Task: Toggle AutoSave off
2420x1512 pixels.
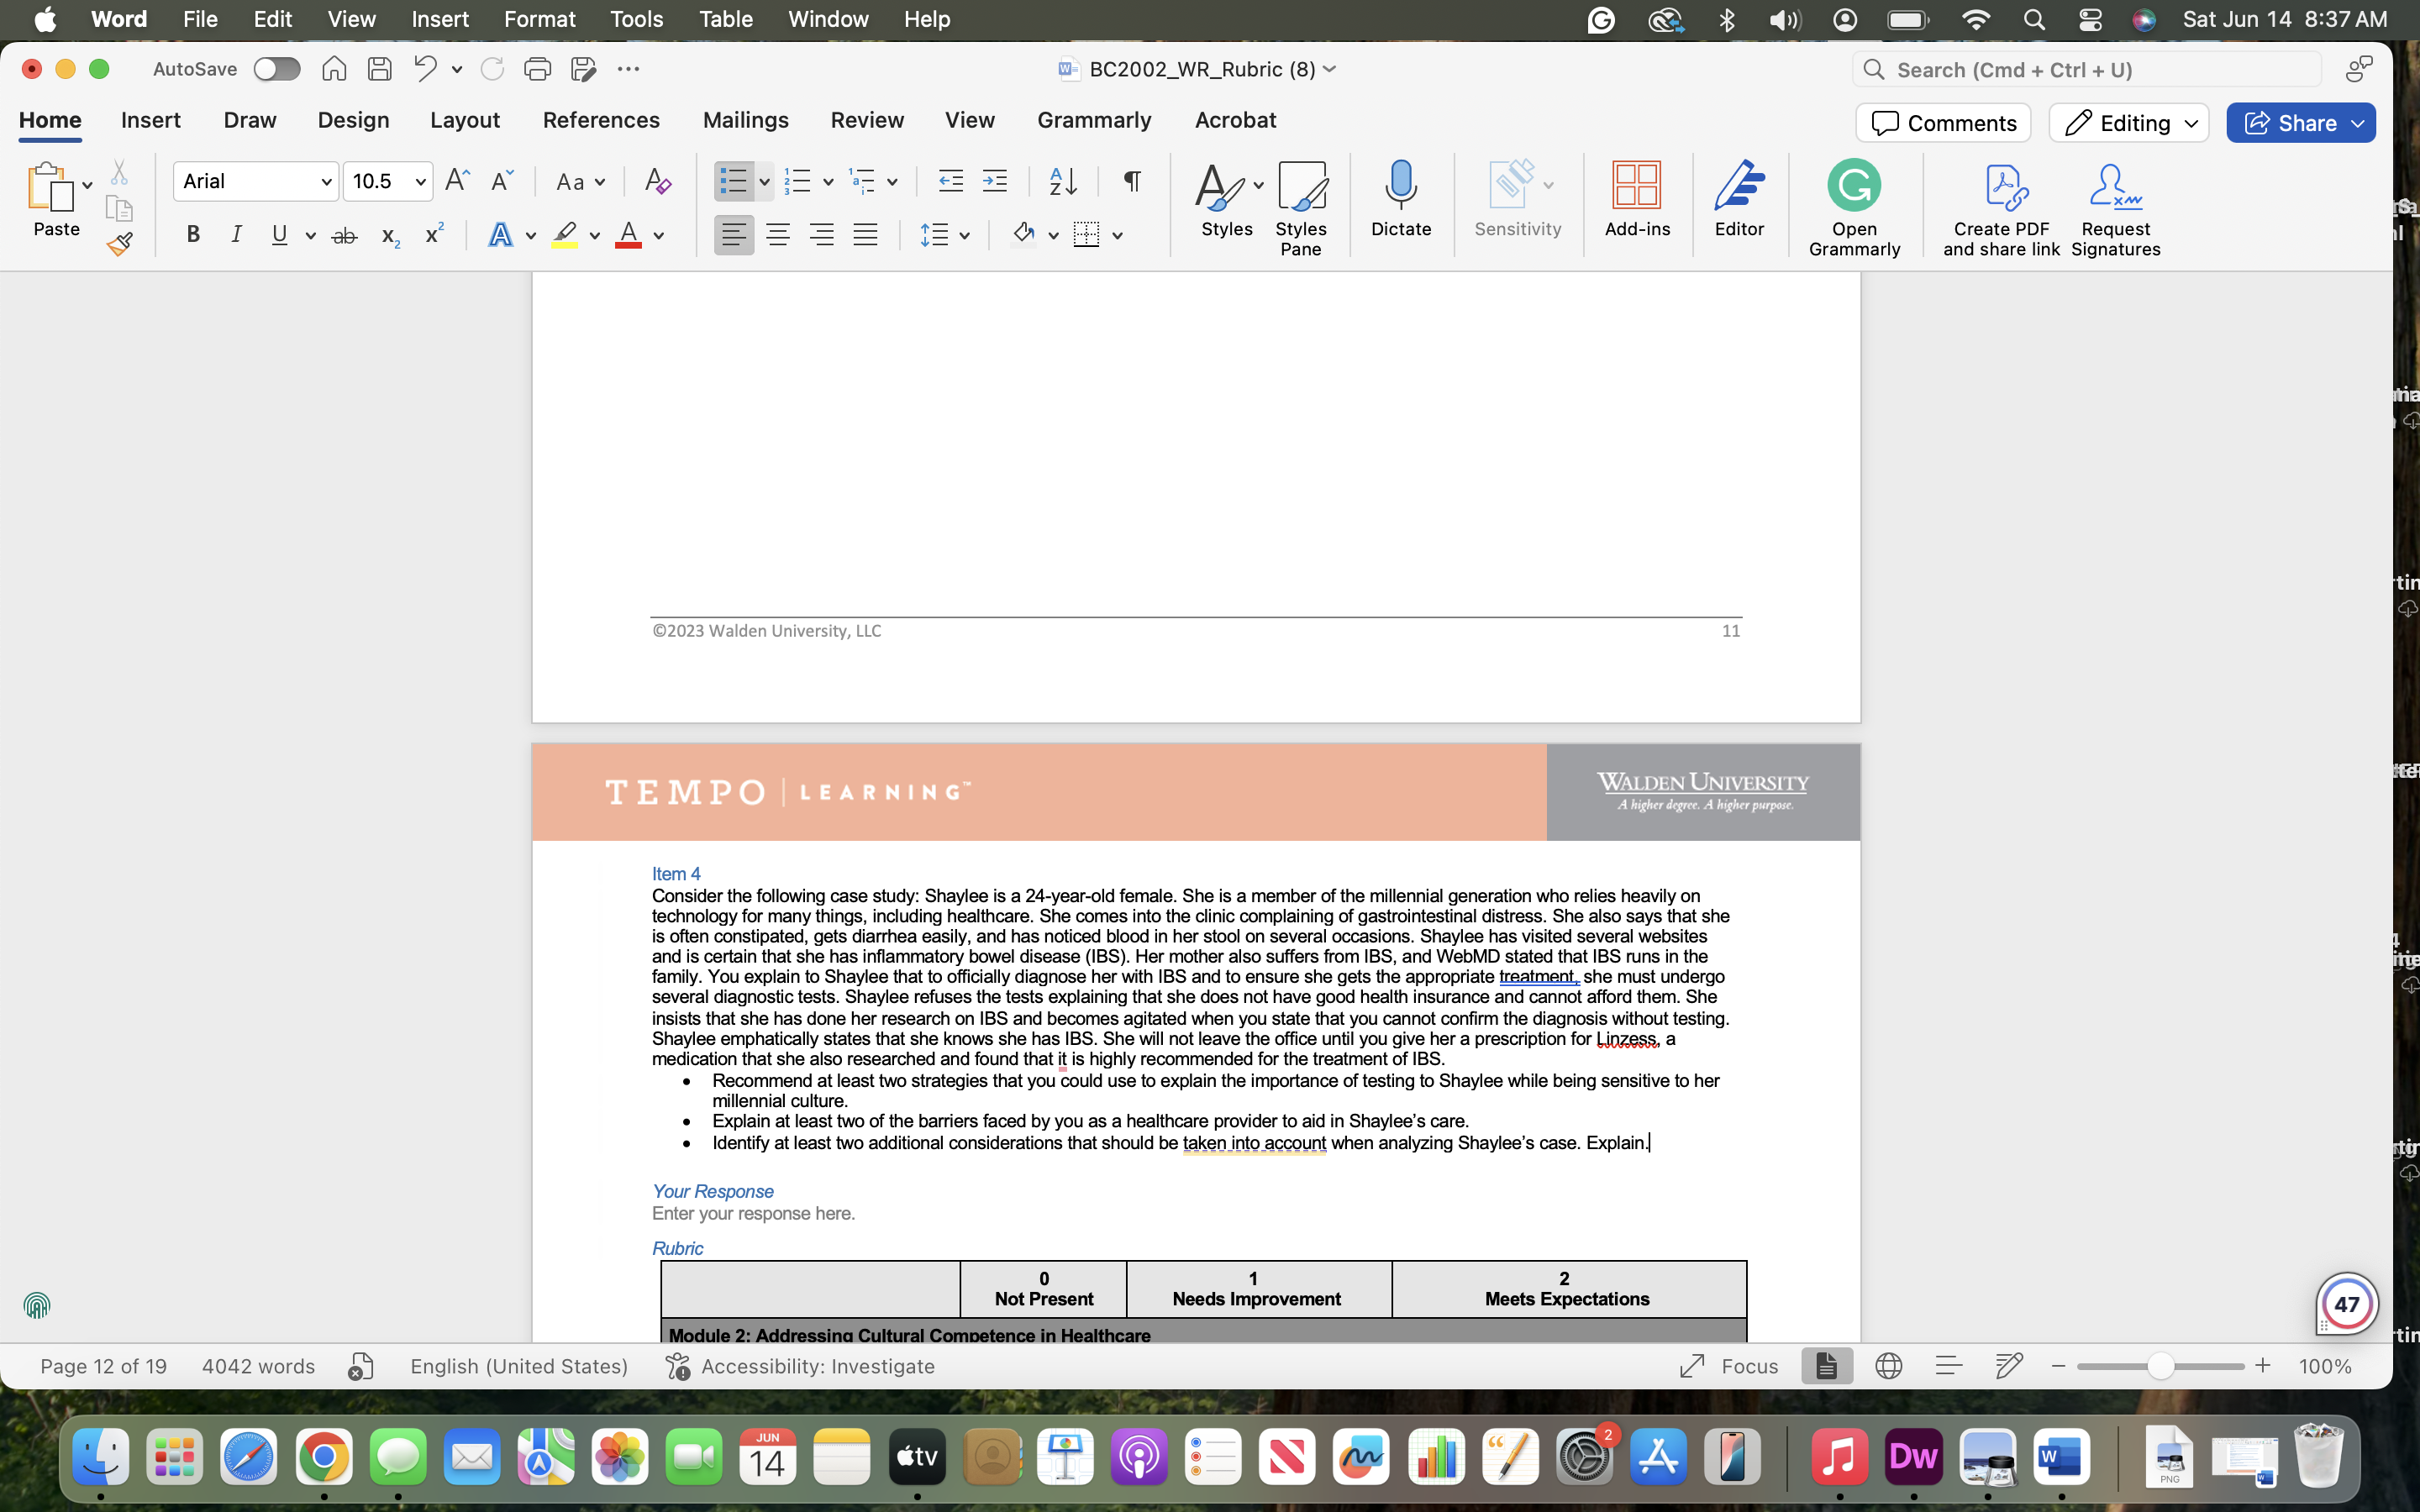Action: (276, 68)
